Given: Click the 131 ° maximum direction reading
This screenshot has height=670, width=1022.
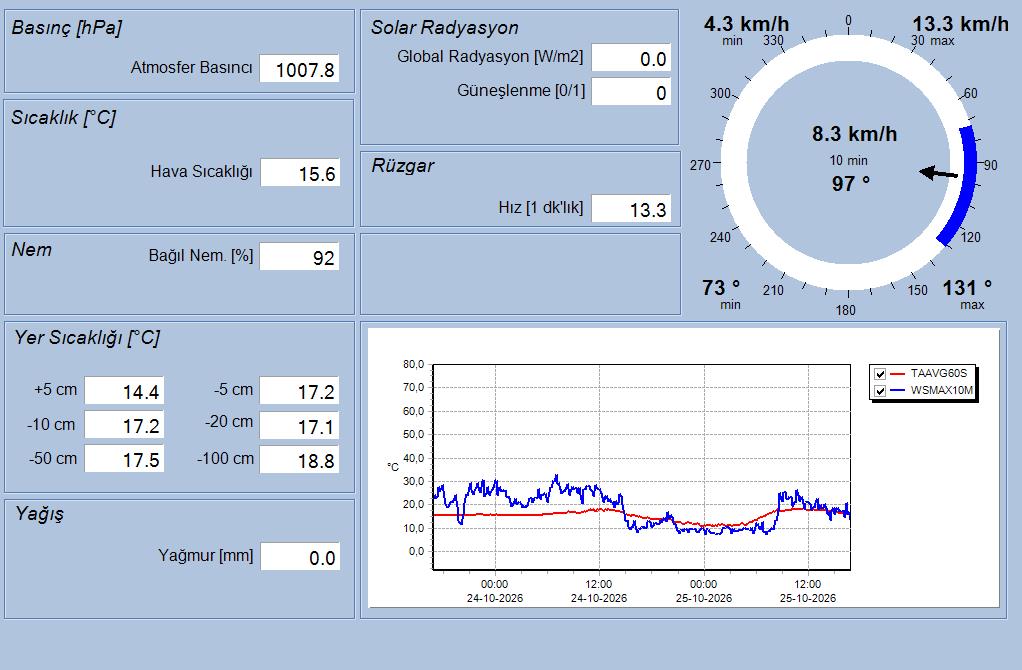Looking at the screenshot, I should [x=967, y=287].
